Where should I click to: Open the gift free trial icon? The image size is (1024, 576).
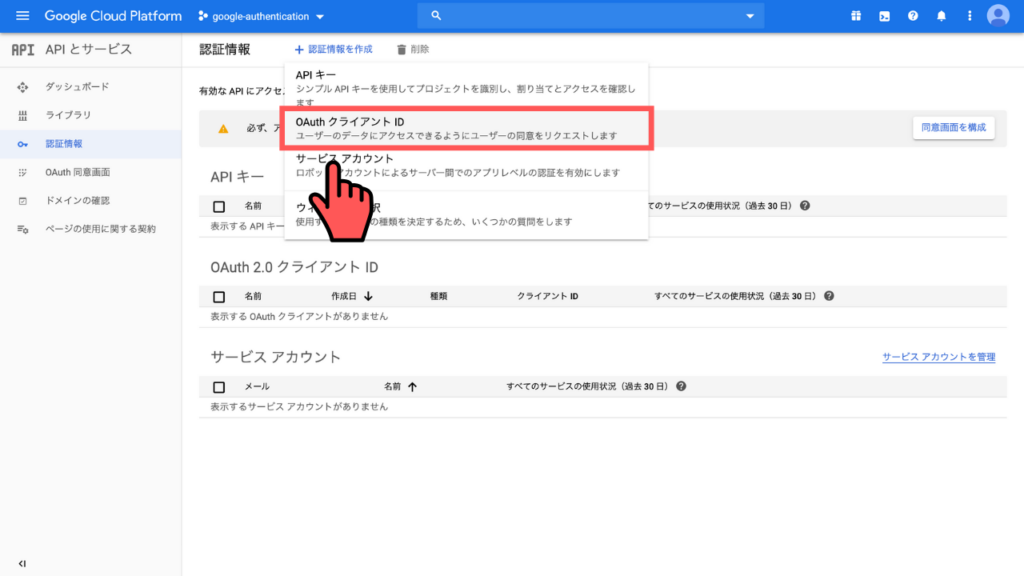pos(856,16)
